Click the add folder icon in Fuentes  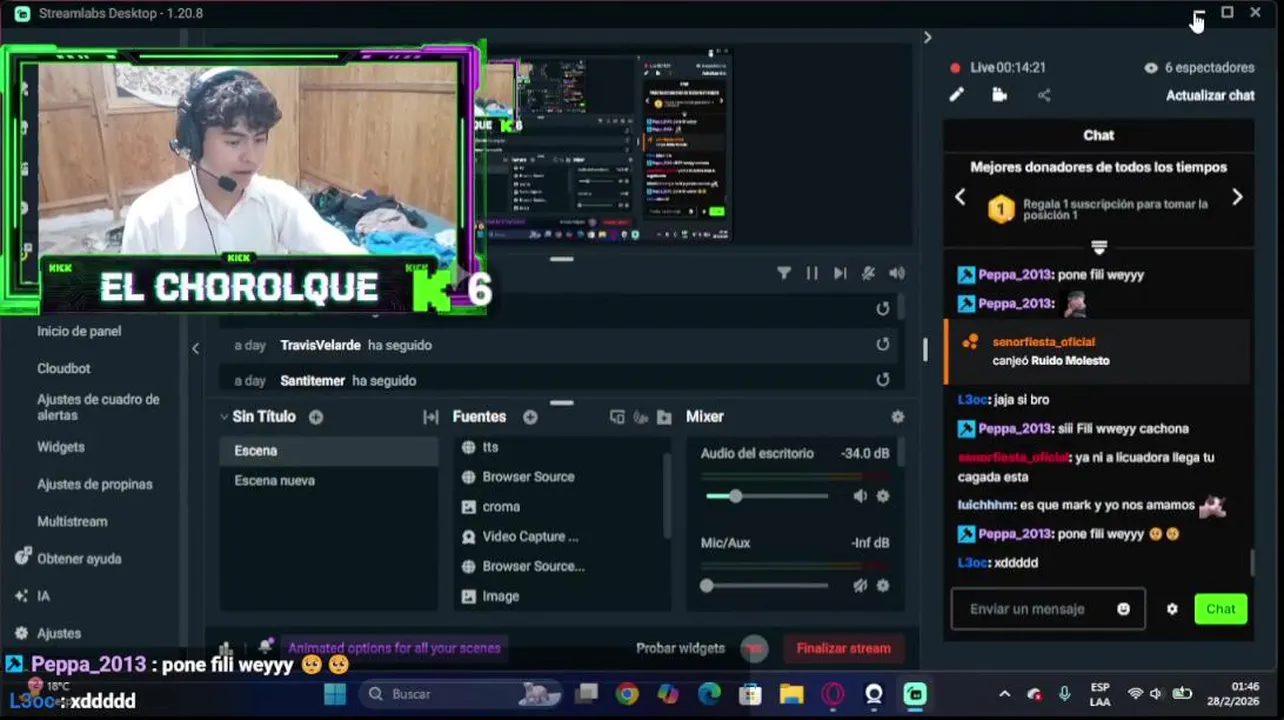[x=664, y=417]
